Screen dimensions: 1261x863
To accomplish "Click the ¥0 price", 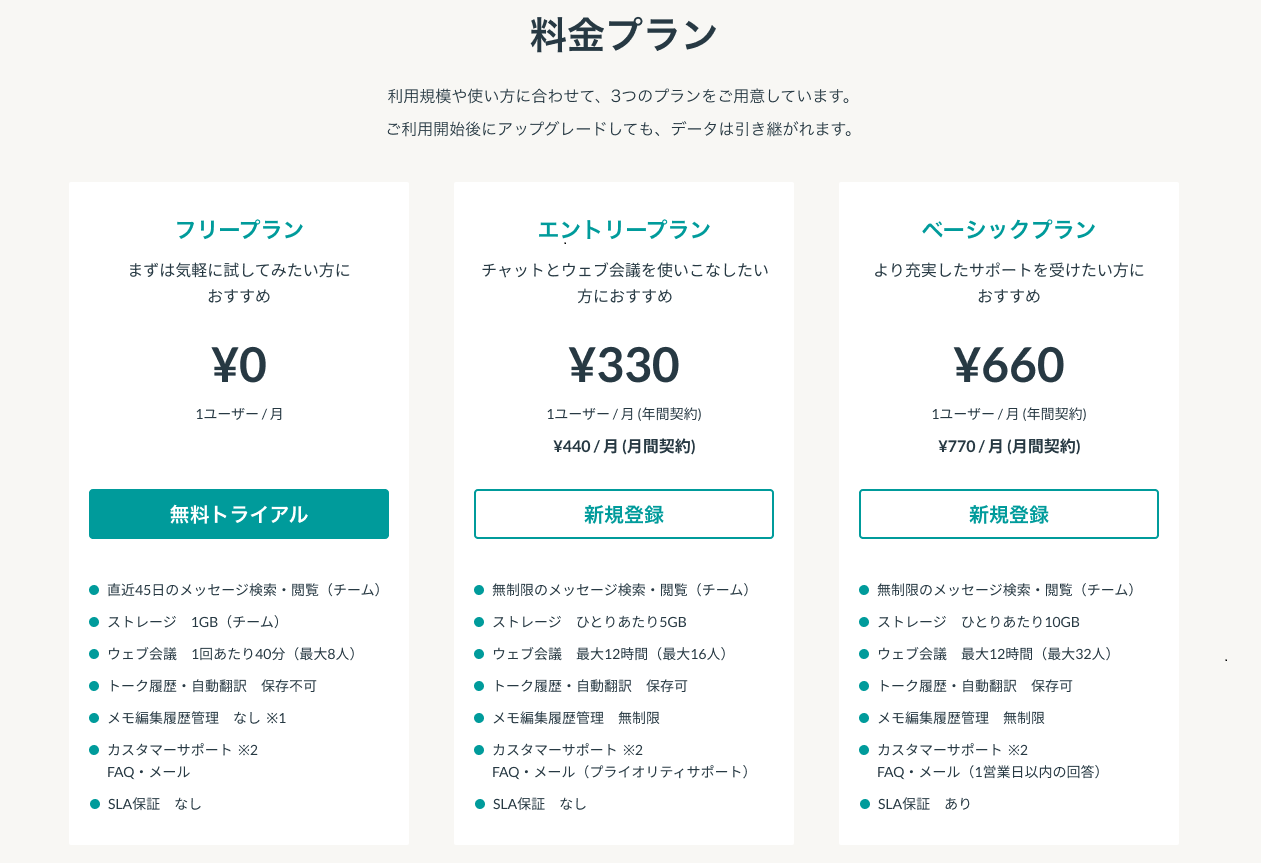I will (239, 365).
